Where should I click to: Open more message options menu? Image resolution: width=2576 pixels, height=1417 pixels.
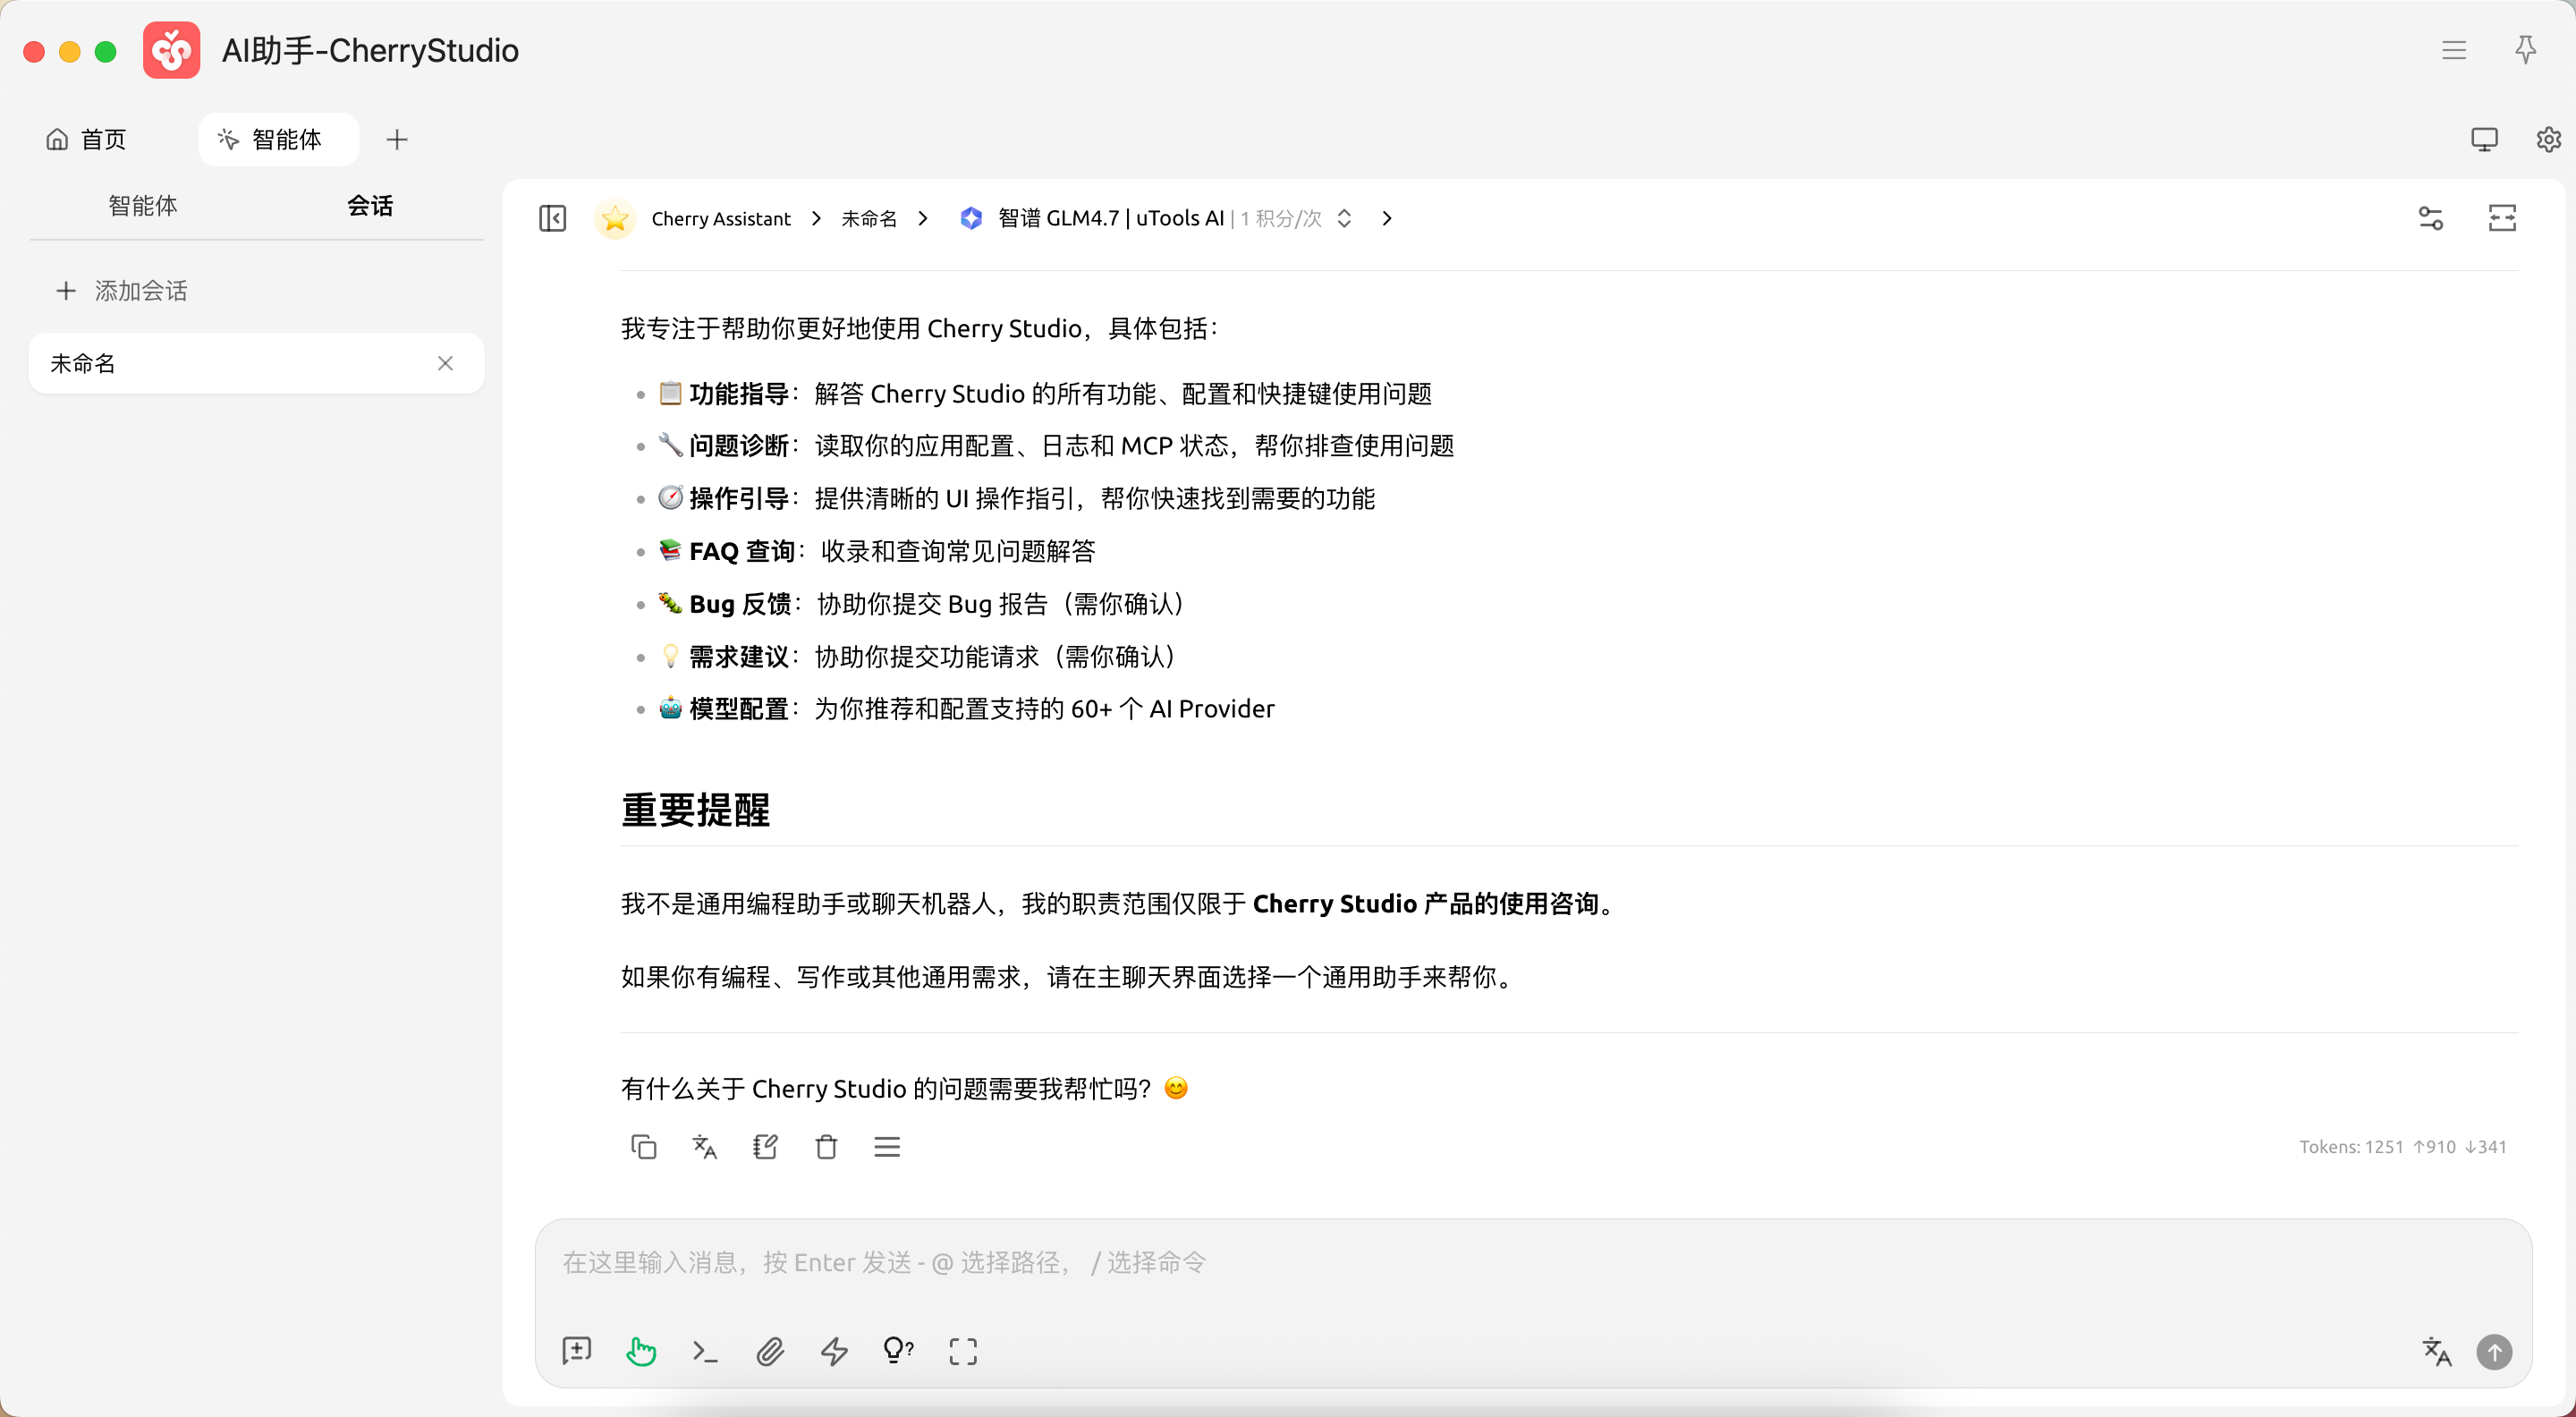coord(887,1147)
